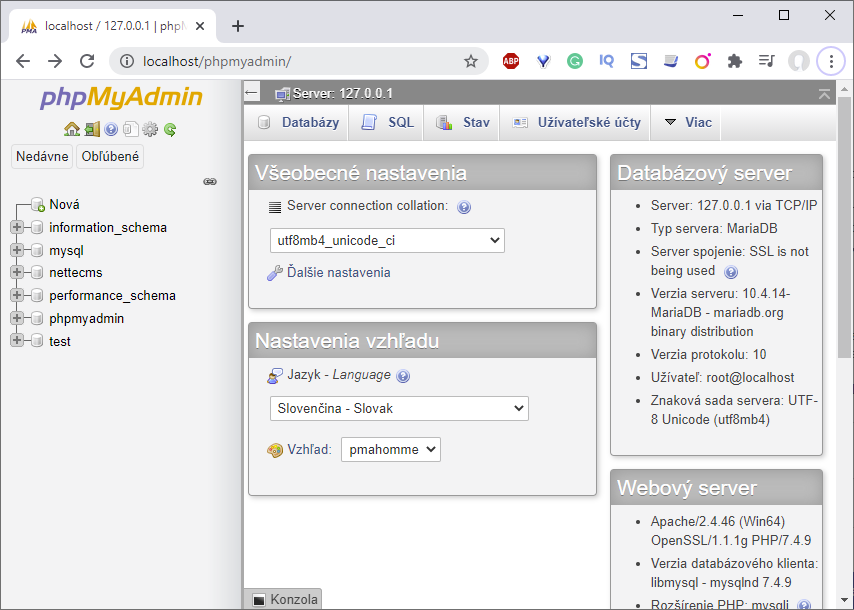Open the Vzhľad theme dropdown

(x=390, y=449)
